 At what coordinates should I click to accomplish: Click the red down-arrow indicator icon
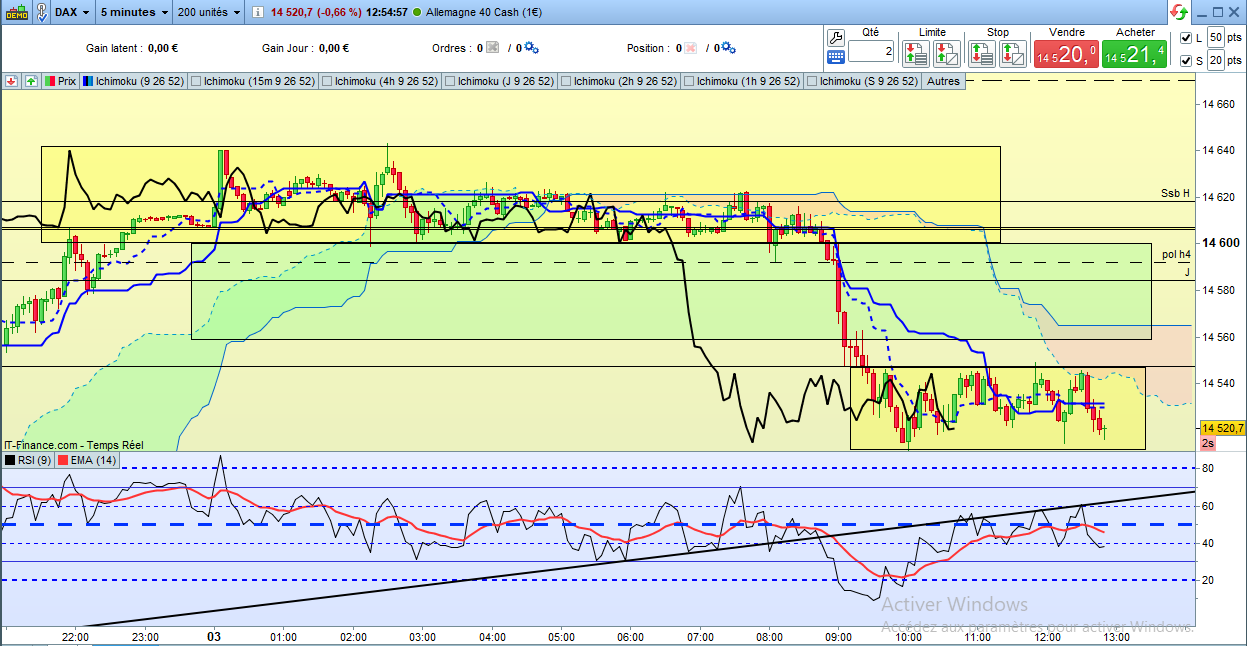coord(11,81)
